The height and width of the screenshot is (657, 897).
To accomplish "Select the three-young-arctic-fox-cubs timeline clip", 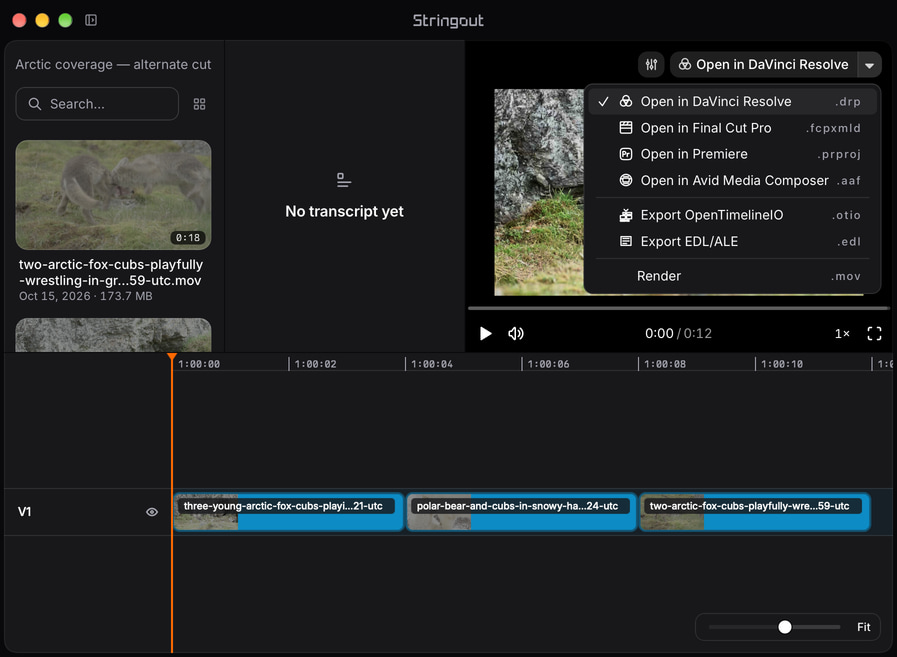I will pyautogui.click(x=289, y=512).
